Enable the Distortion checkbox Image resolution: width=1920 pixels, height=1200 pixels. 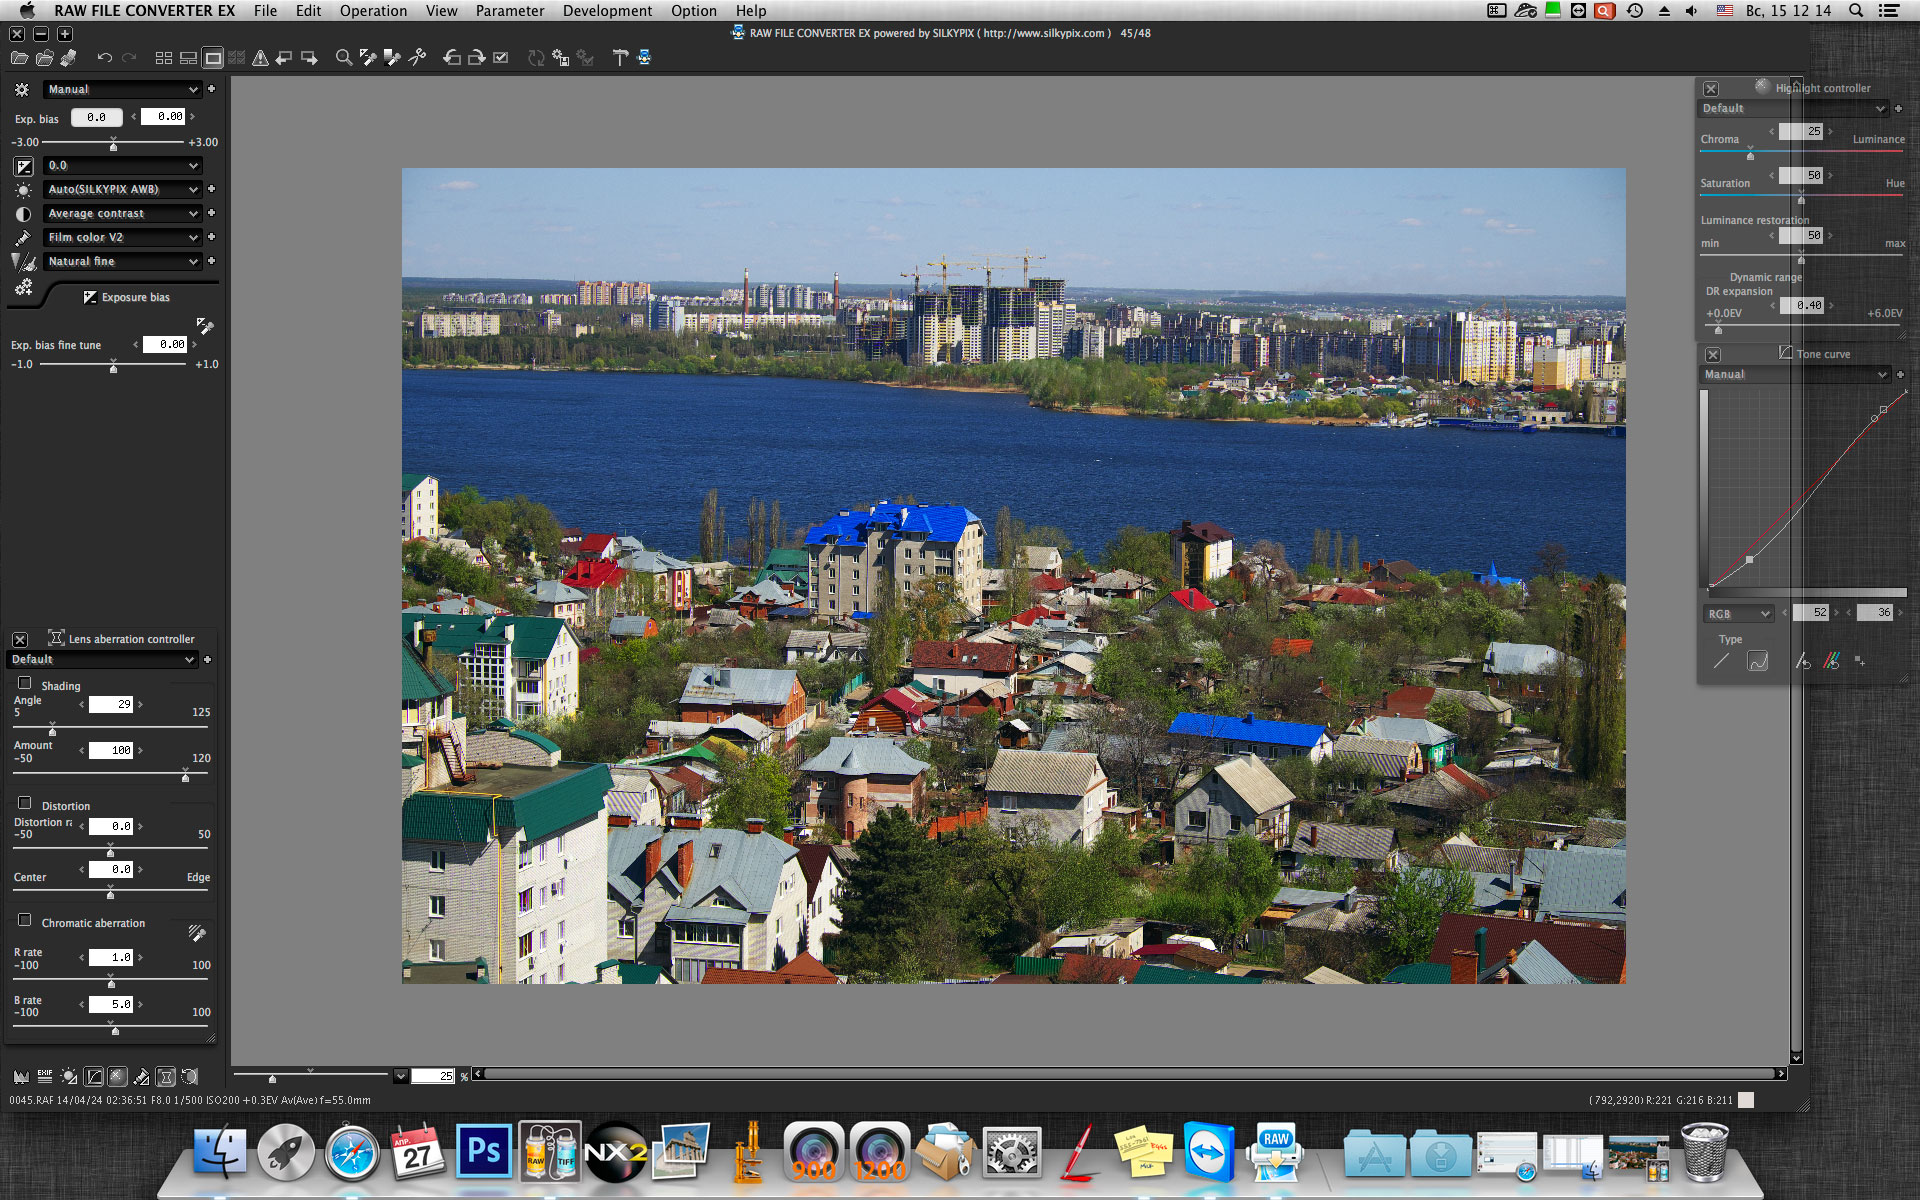(x=25, y=803)
